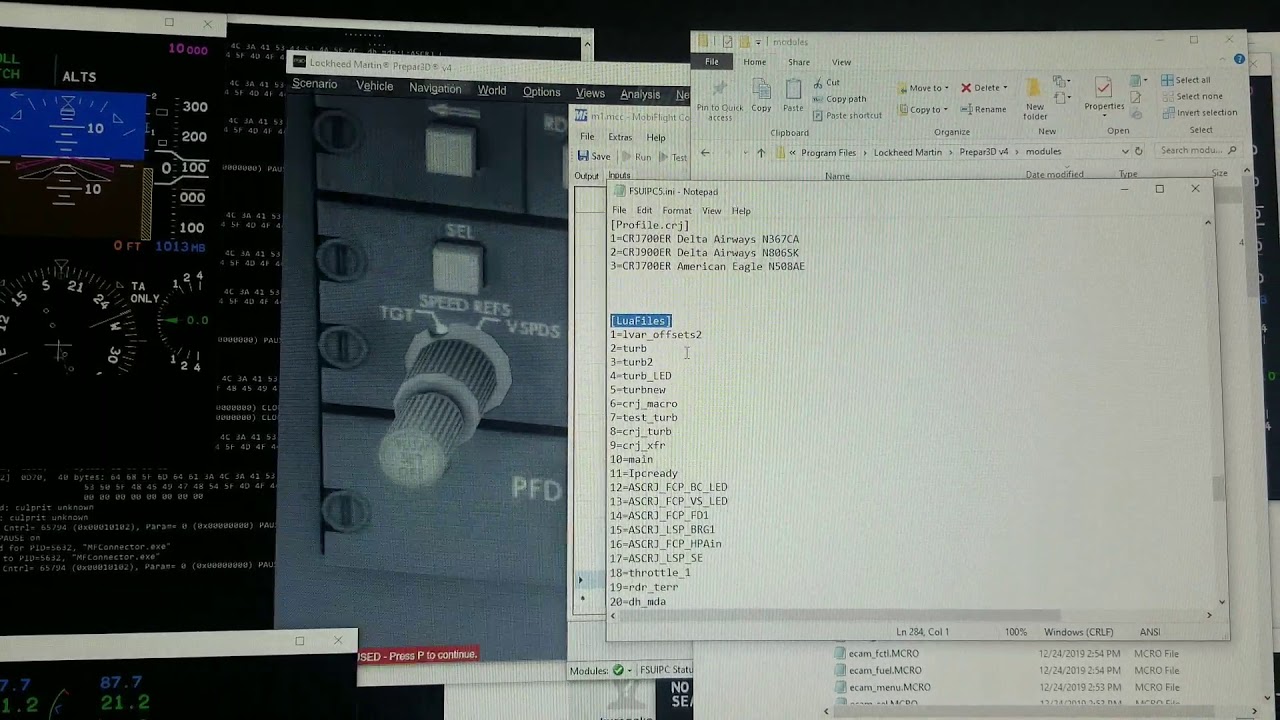Click Prepar3D v4 in Explorer breadcrumb
The width and height of the screenshot is (1280, 720).
tap(984, 152)
